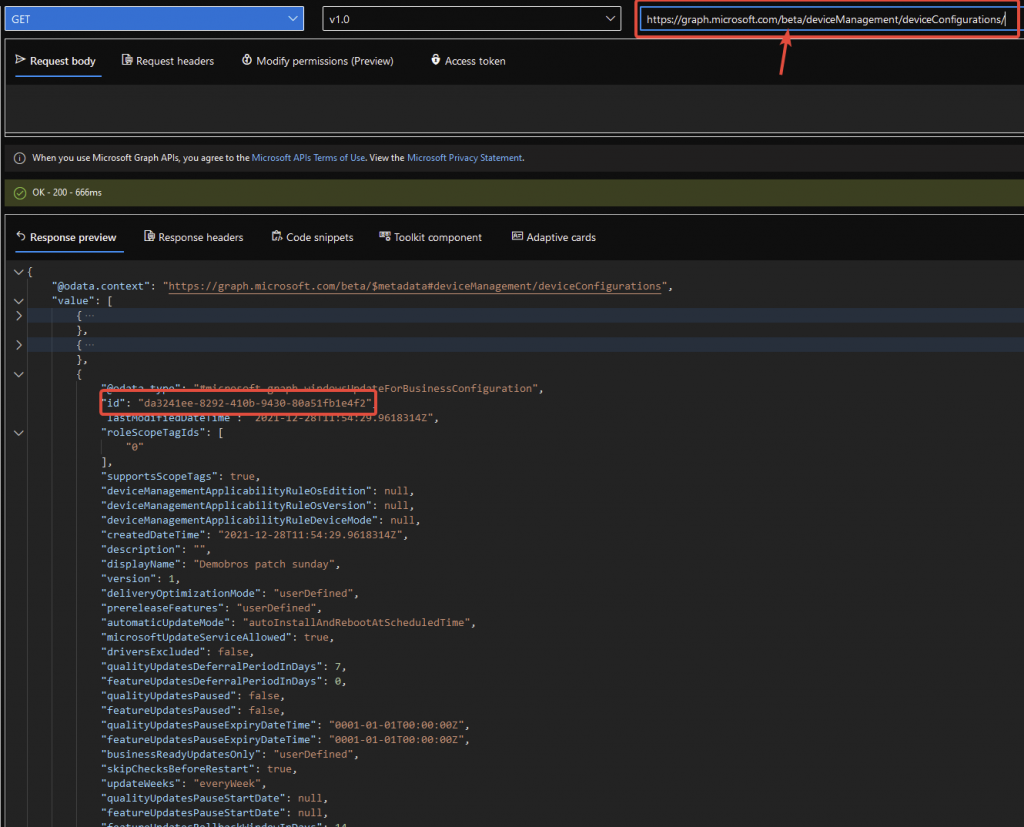The image size is (1024, 827).
Task: Open Microsoft APIs Terms of Use link
Action: click(308, 158)
